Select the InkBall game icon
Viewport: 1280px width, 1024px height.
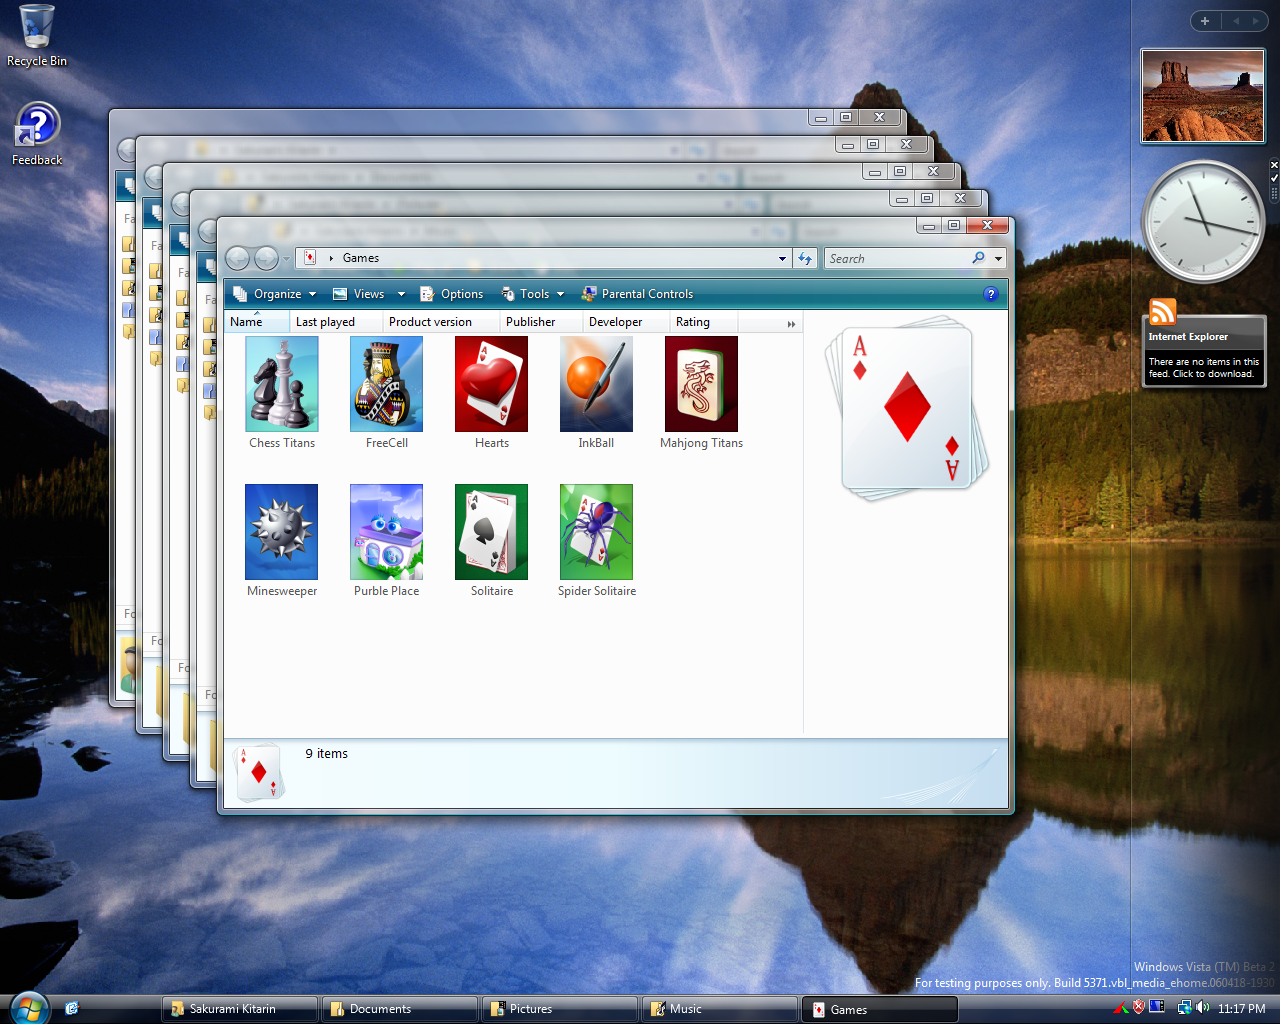tap(596, 384)
